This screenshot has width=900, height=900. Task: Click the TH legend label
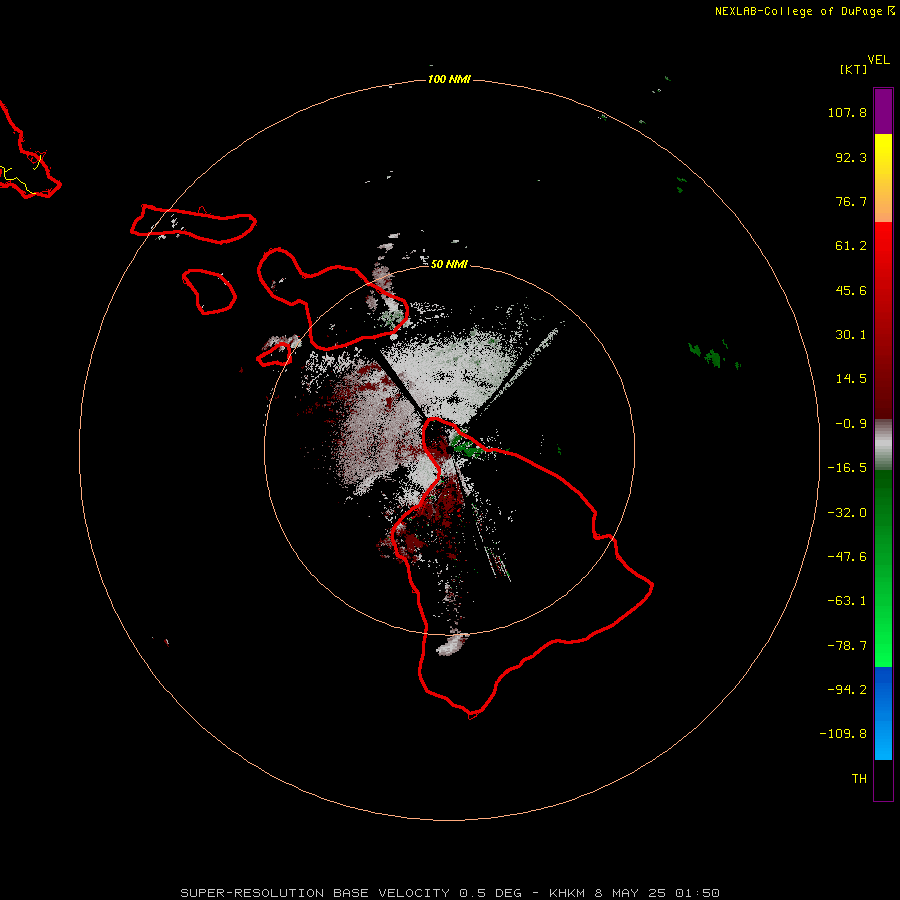tap(859, 779)
